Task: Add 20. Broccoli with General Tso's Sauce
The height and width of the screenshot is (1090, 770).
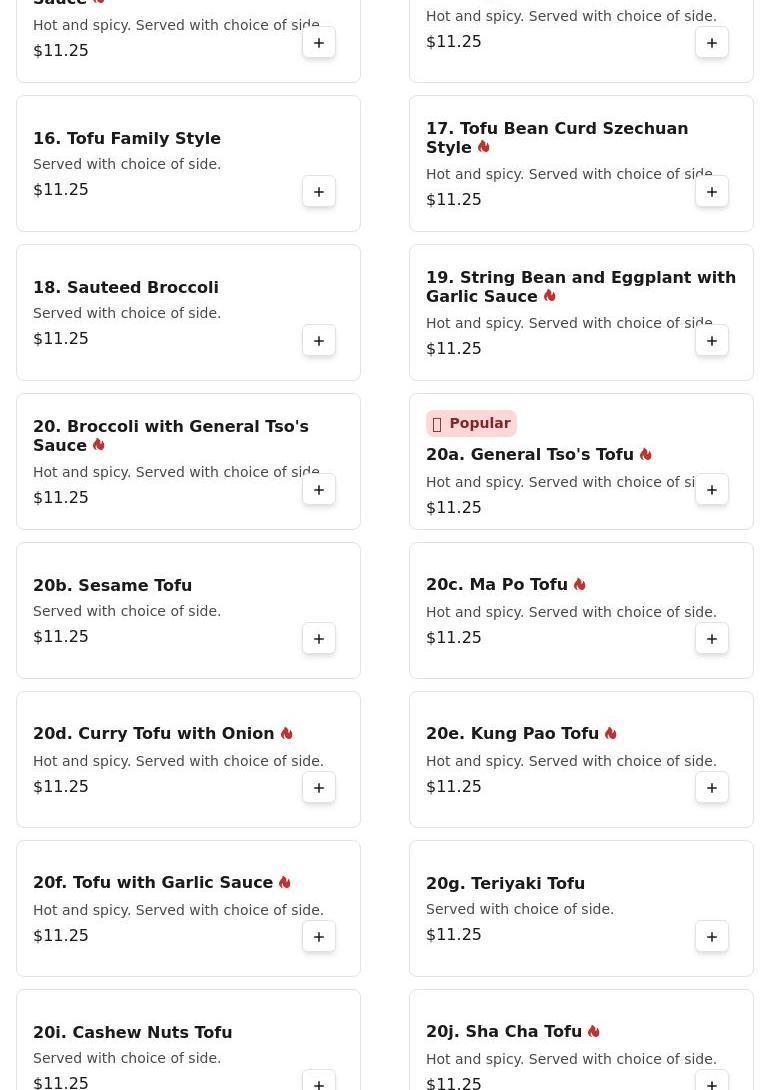Action: 319,489
